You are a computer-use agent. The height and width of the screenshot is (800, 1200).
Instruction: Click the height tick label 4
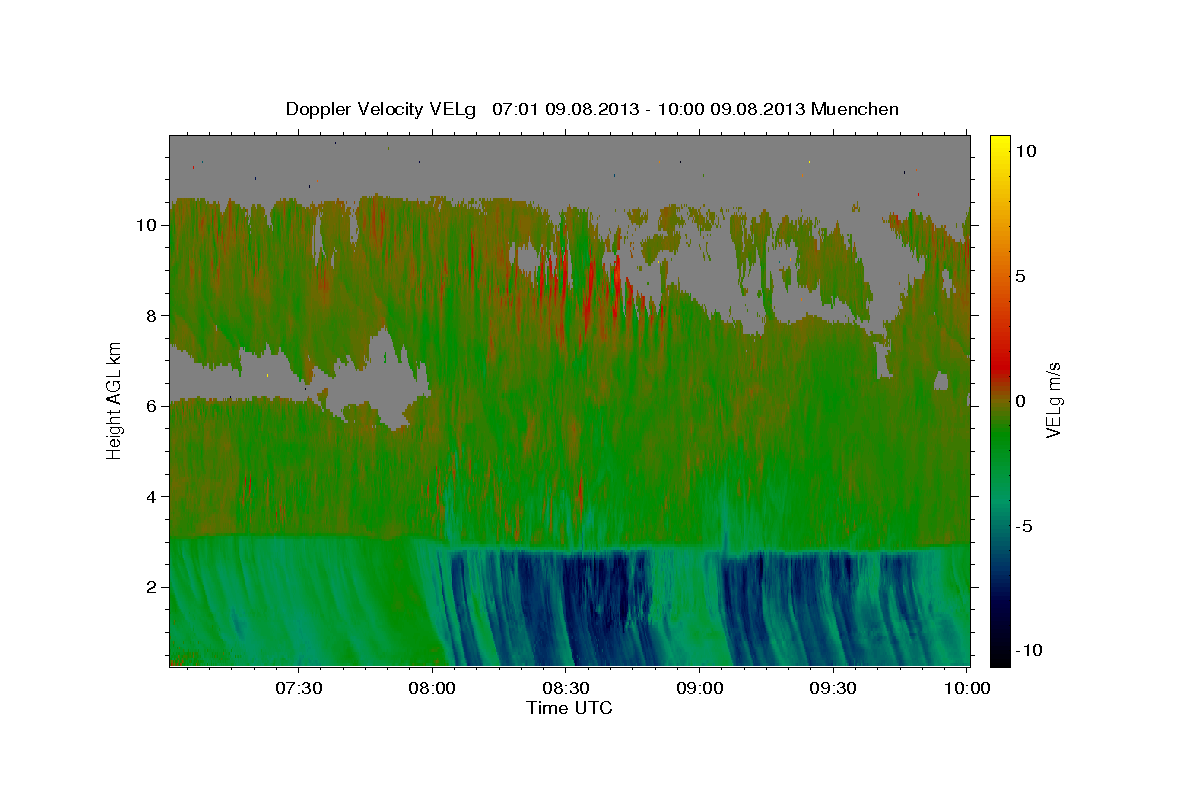151,497
